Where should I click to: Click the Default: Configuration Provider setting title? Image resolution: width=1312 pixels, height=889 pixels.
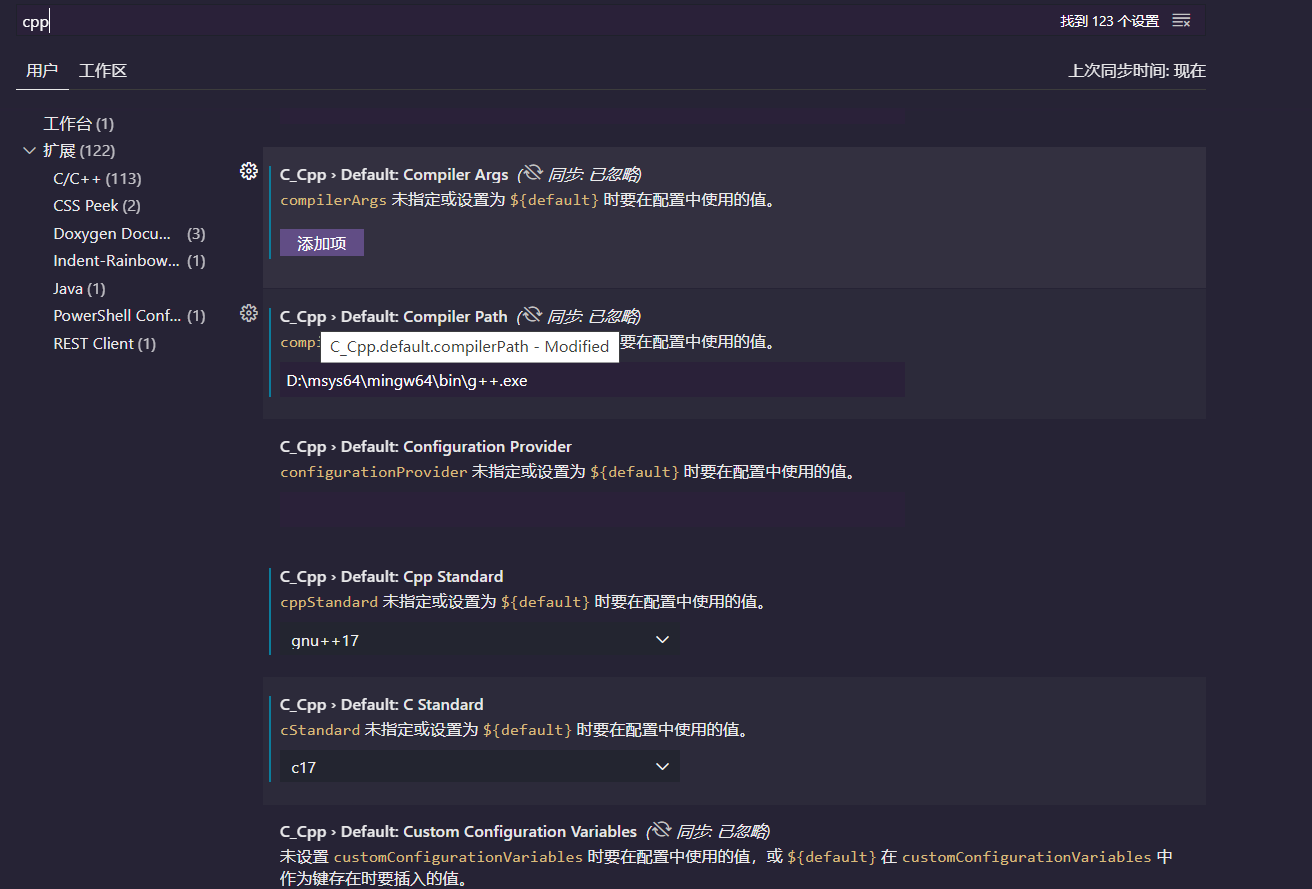point(426,446)
